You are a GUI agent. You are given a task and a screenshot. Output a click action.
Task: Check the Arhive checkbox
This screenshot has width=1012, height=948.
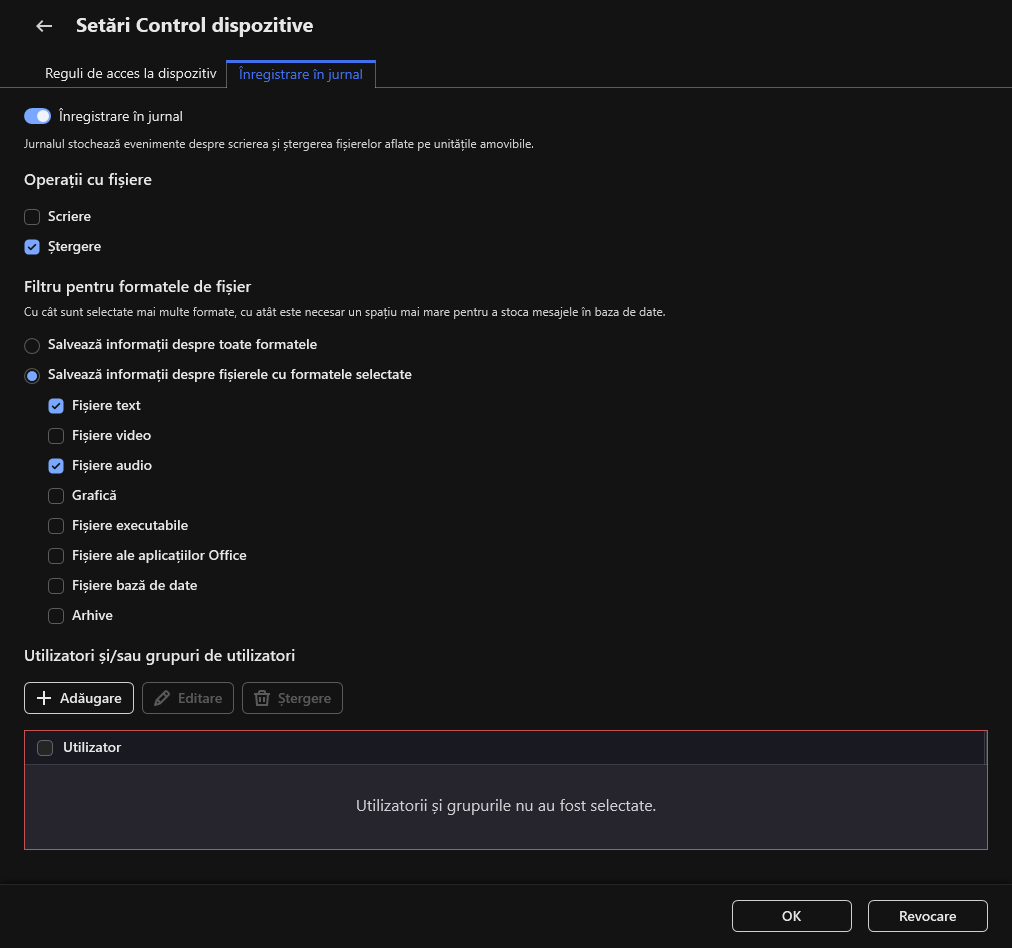tap(56, 616)
